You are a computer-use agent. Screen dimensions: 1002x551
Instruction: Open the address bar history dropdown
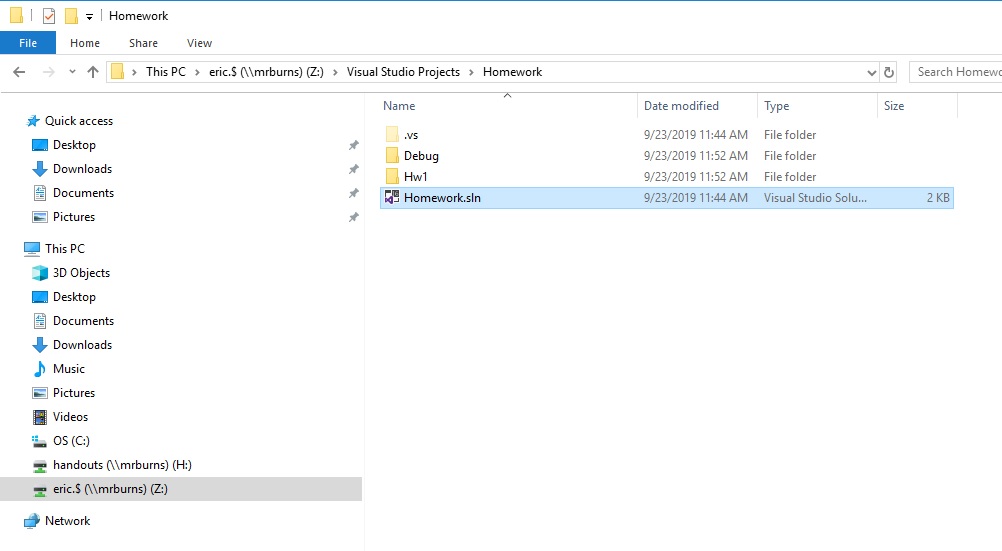coord(871,72)
